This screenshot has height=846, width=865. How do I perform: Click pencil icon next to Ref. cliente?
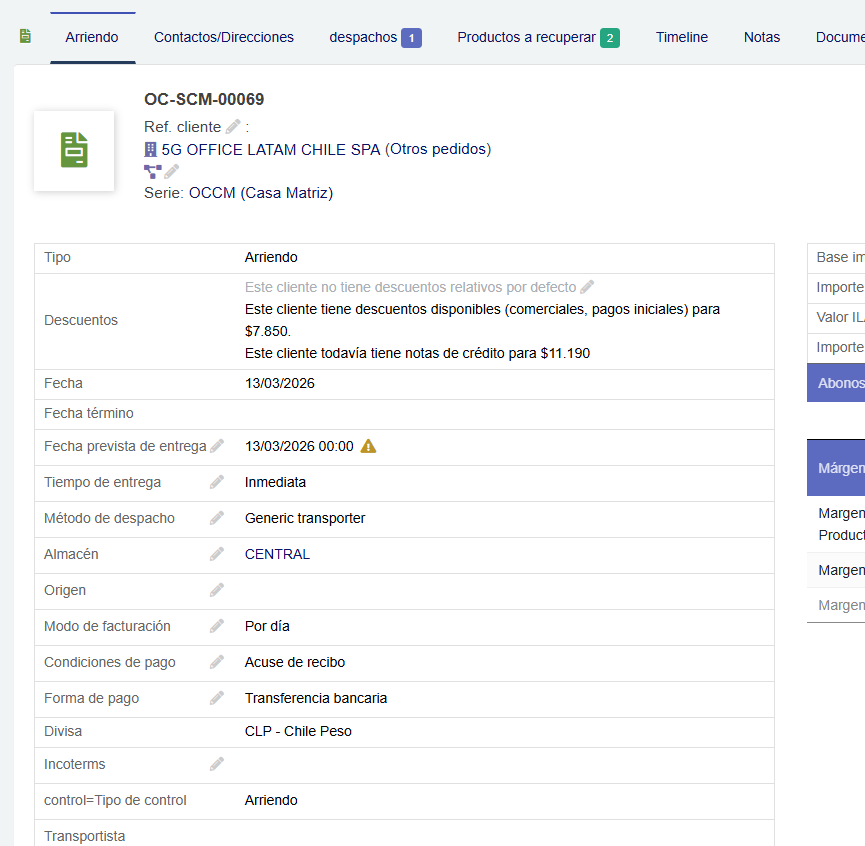[x=233, y=126]
